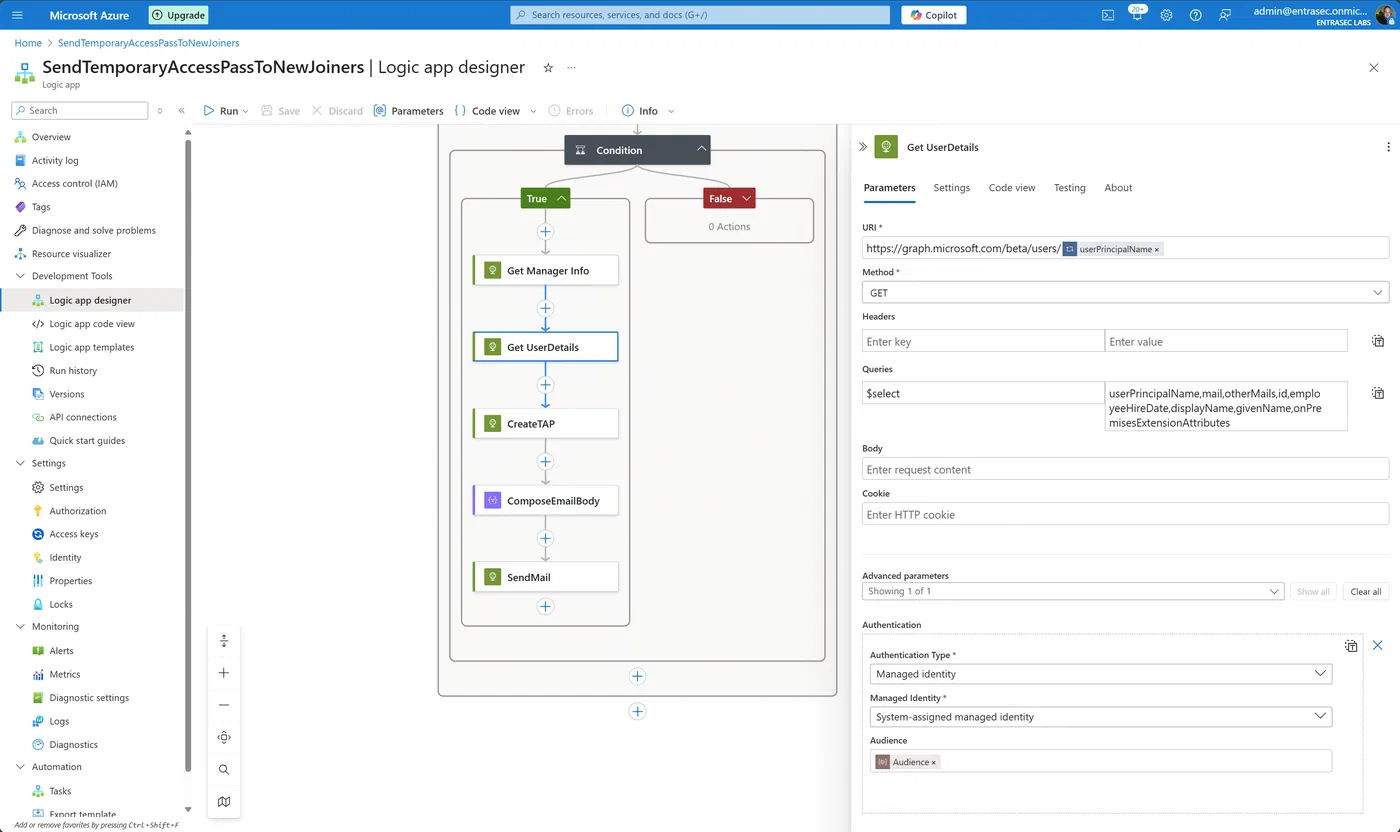This screenshot has width=1400, height=832.
Task: Open the Authentication Type dropdown
Action: [x=1101, y=674]
